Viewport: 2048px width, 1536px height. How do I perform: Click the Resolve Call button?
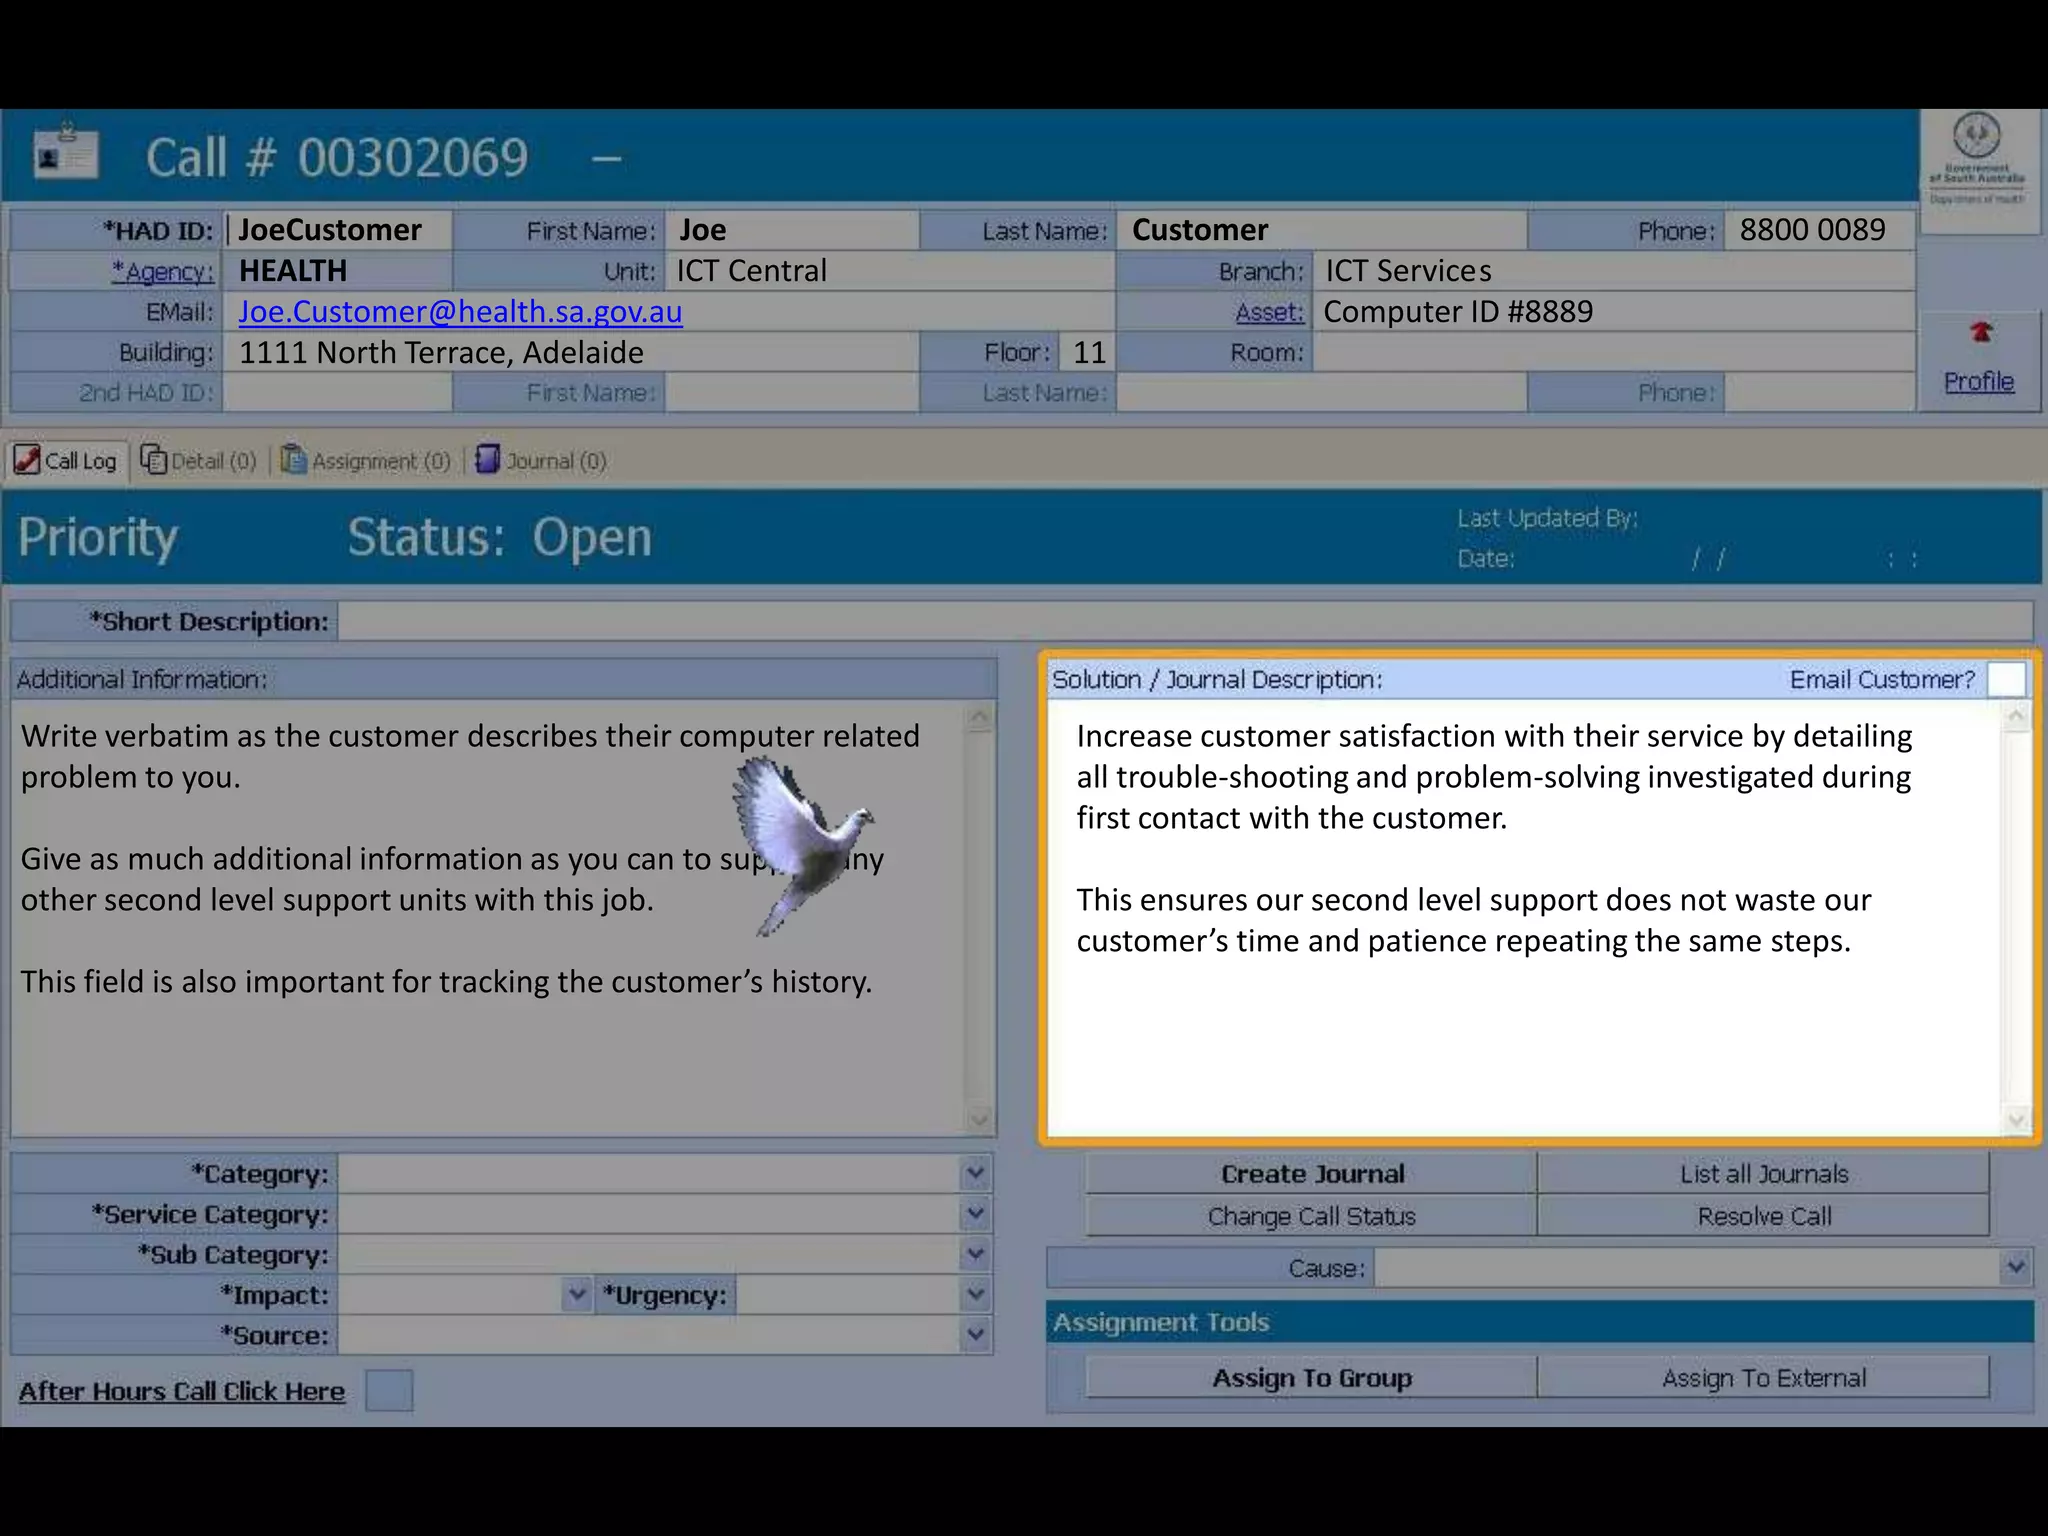(x=1764, y=1216)
